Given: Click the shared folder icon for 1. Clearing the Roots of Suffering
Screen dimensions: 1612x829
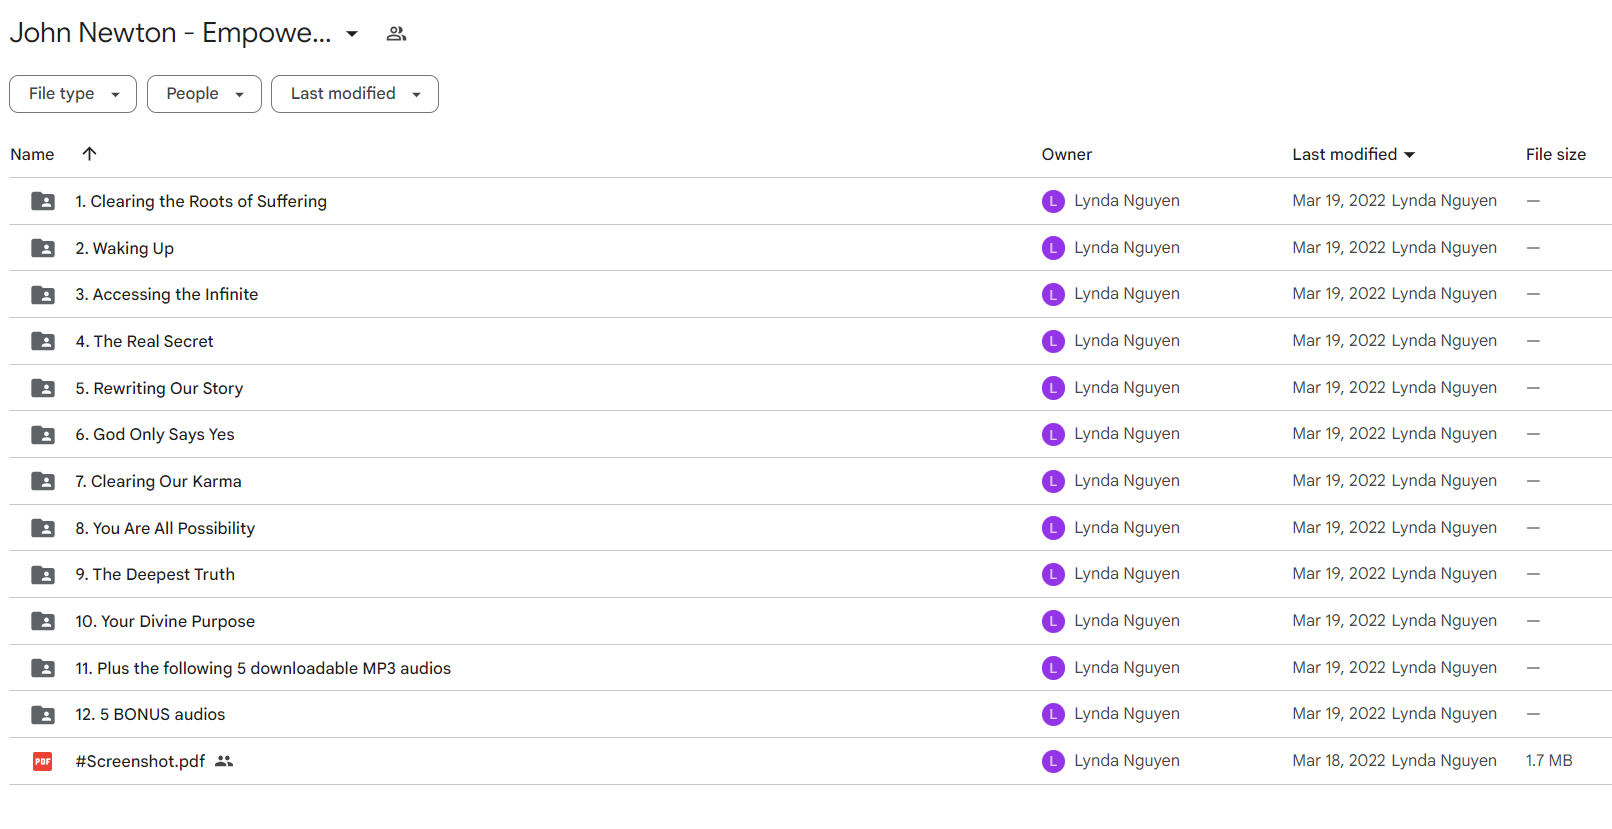Looking at the screenshot, I should tap(43, 201).
